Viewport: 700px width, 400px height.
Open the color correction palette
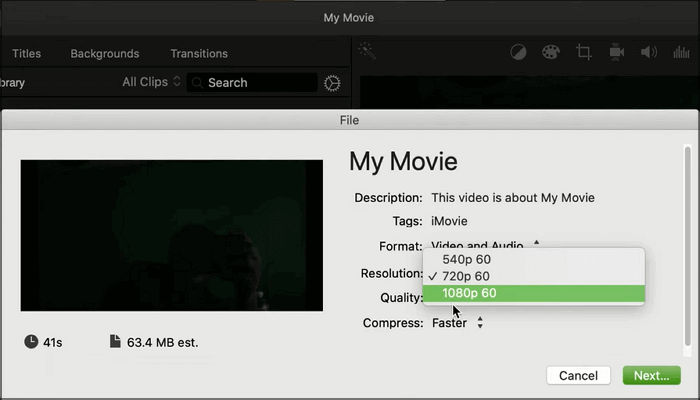[x=551, y=52]
